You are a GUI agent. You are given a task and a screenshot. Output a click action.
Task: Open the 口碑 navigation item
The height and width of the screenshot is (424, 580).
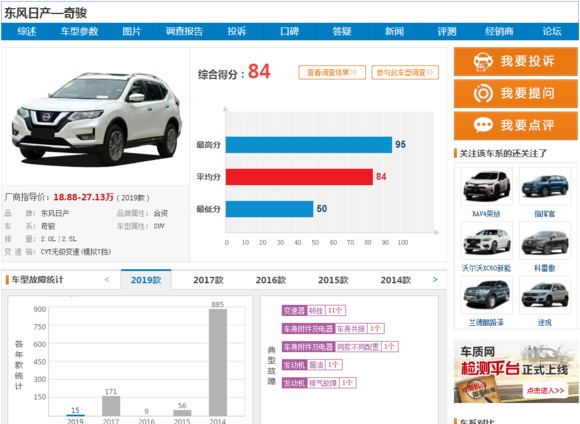(289, 31)
